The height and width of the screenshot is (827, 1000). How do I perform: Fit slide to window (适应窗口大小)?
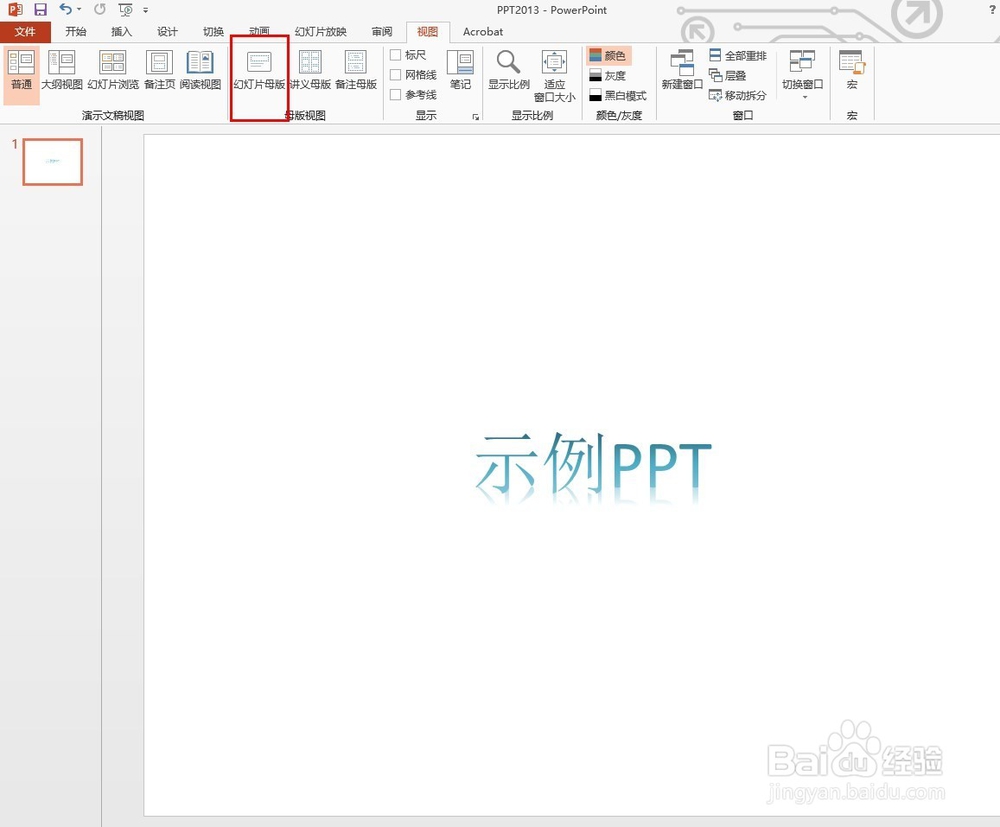(x=554, y=76)
